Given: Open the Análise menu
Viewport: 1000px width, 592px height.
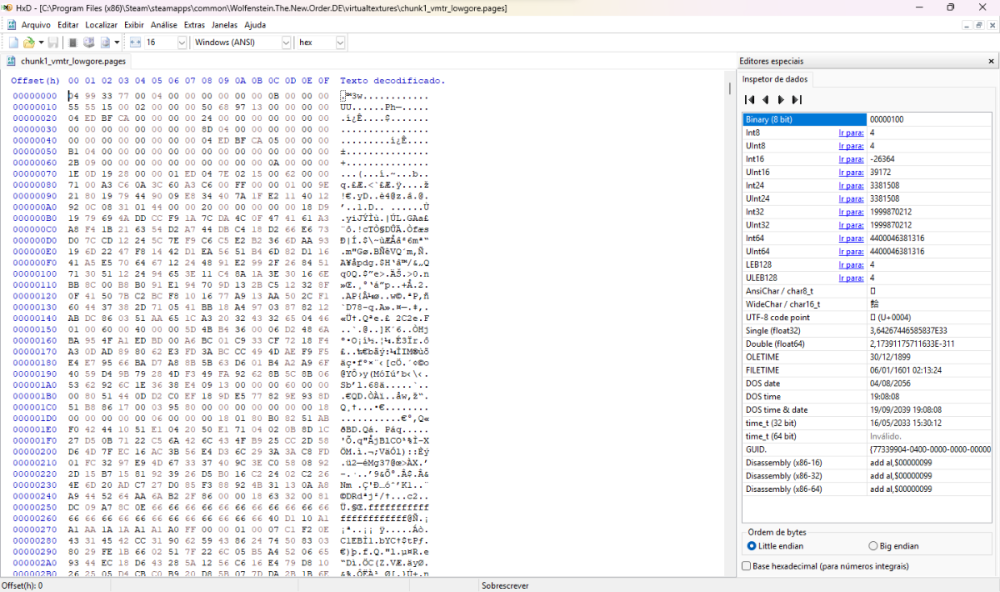Looking at the screenshot, I should click(163, 24).
